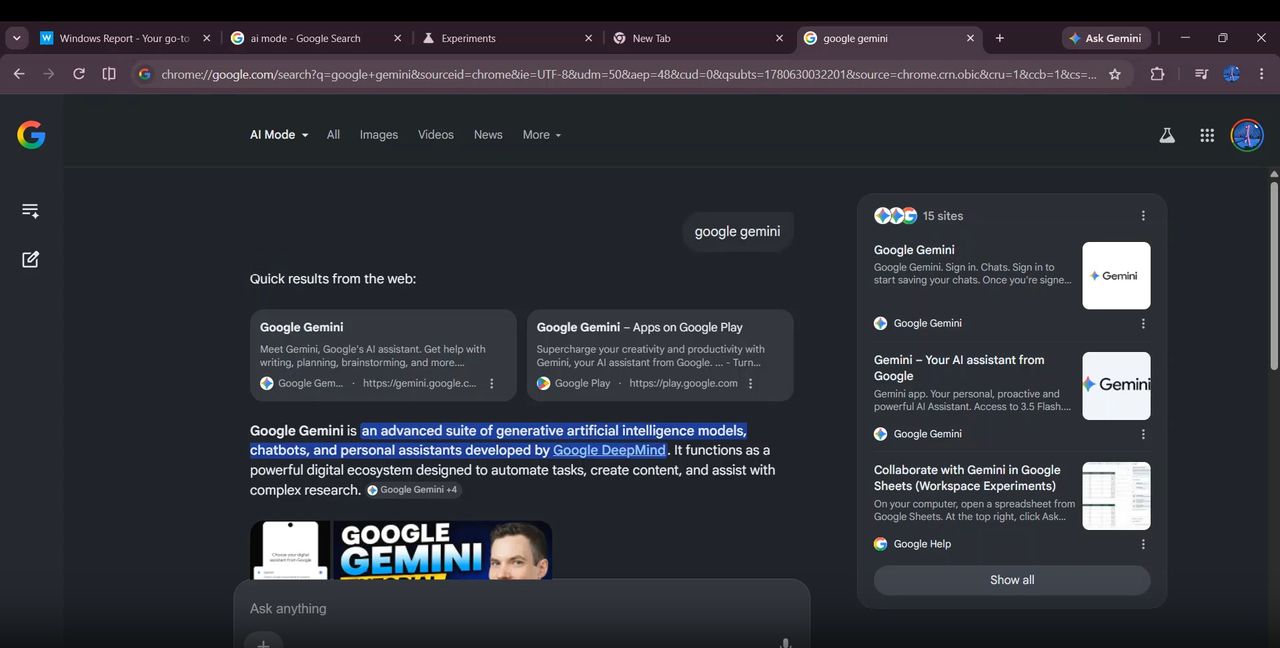Reload the current page
Image resolution: width=1280 pixels, height=648 pixels.
pos(79,74)
